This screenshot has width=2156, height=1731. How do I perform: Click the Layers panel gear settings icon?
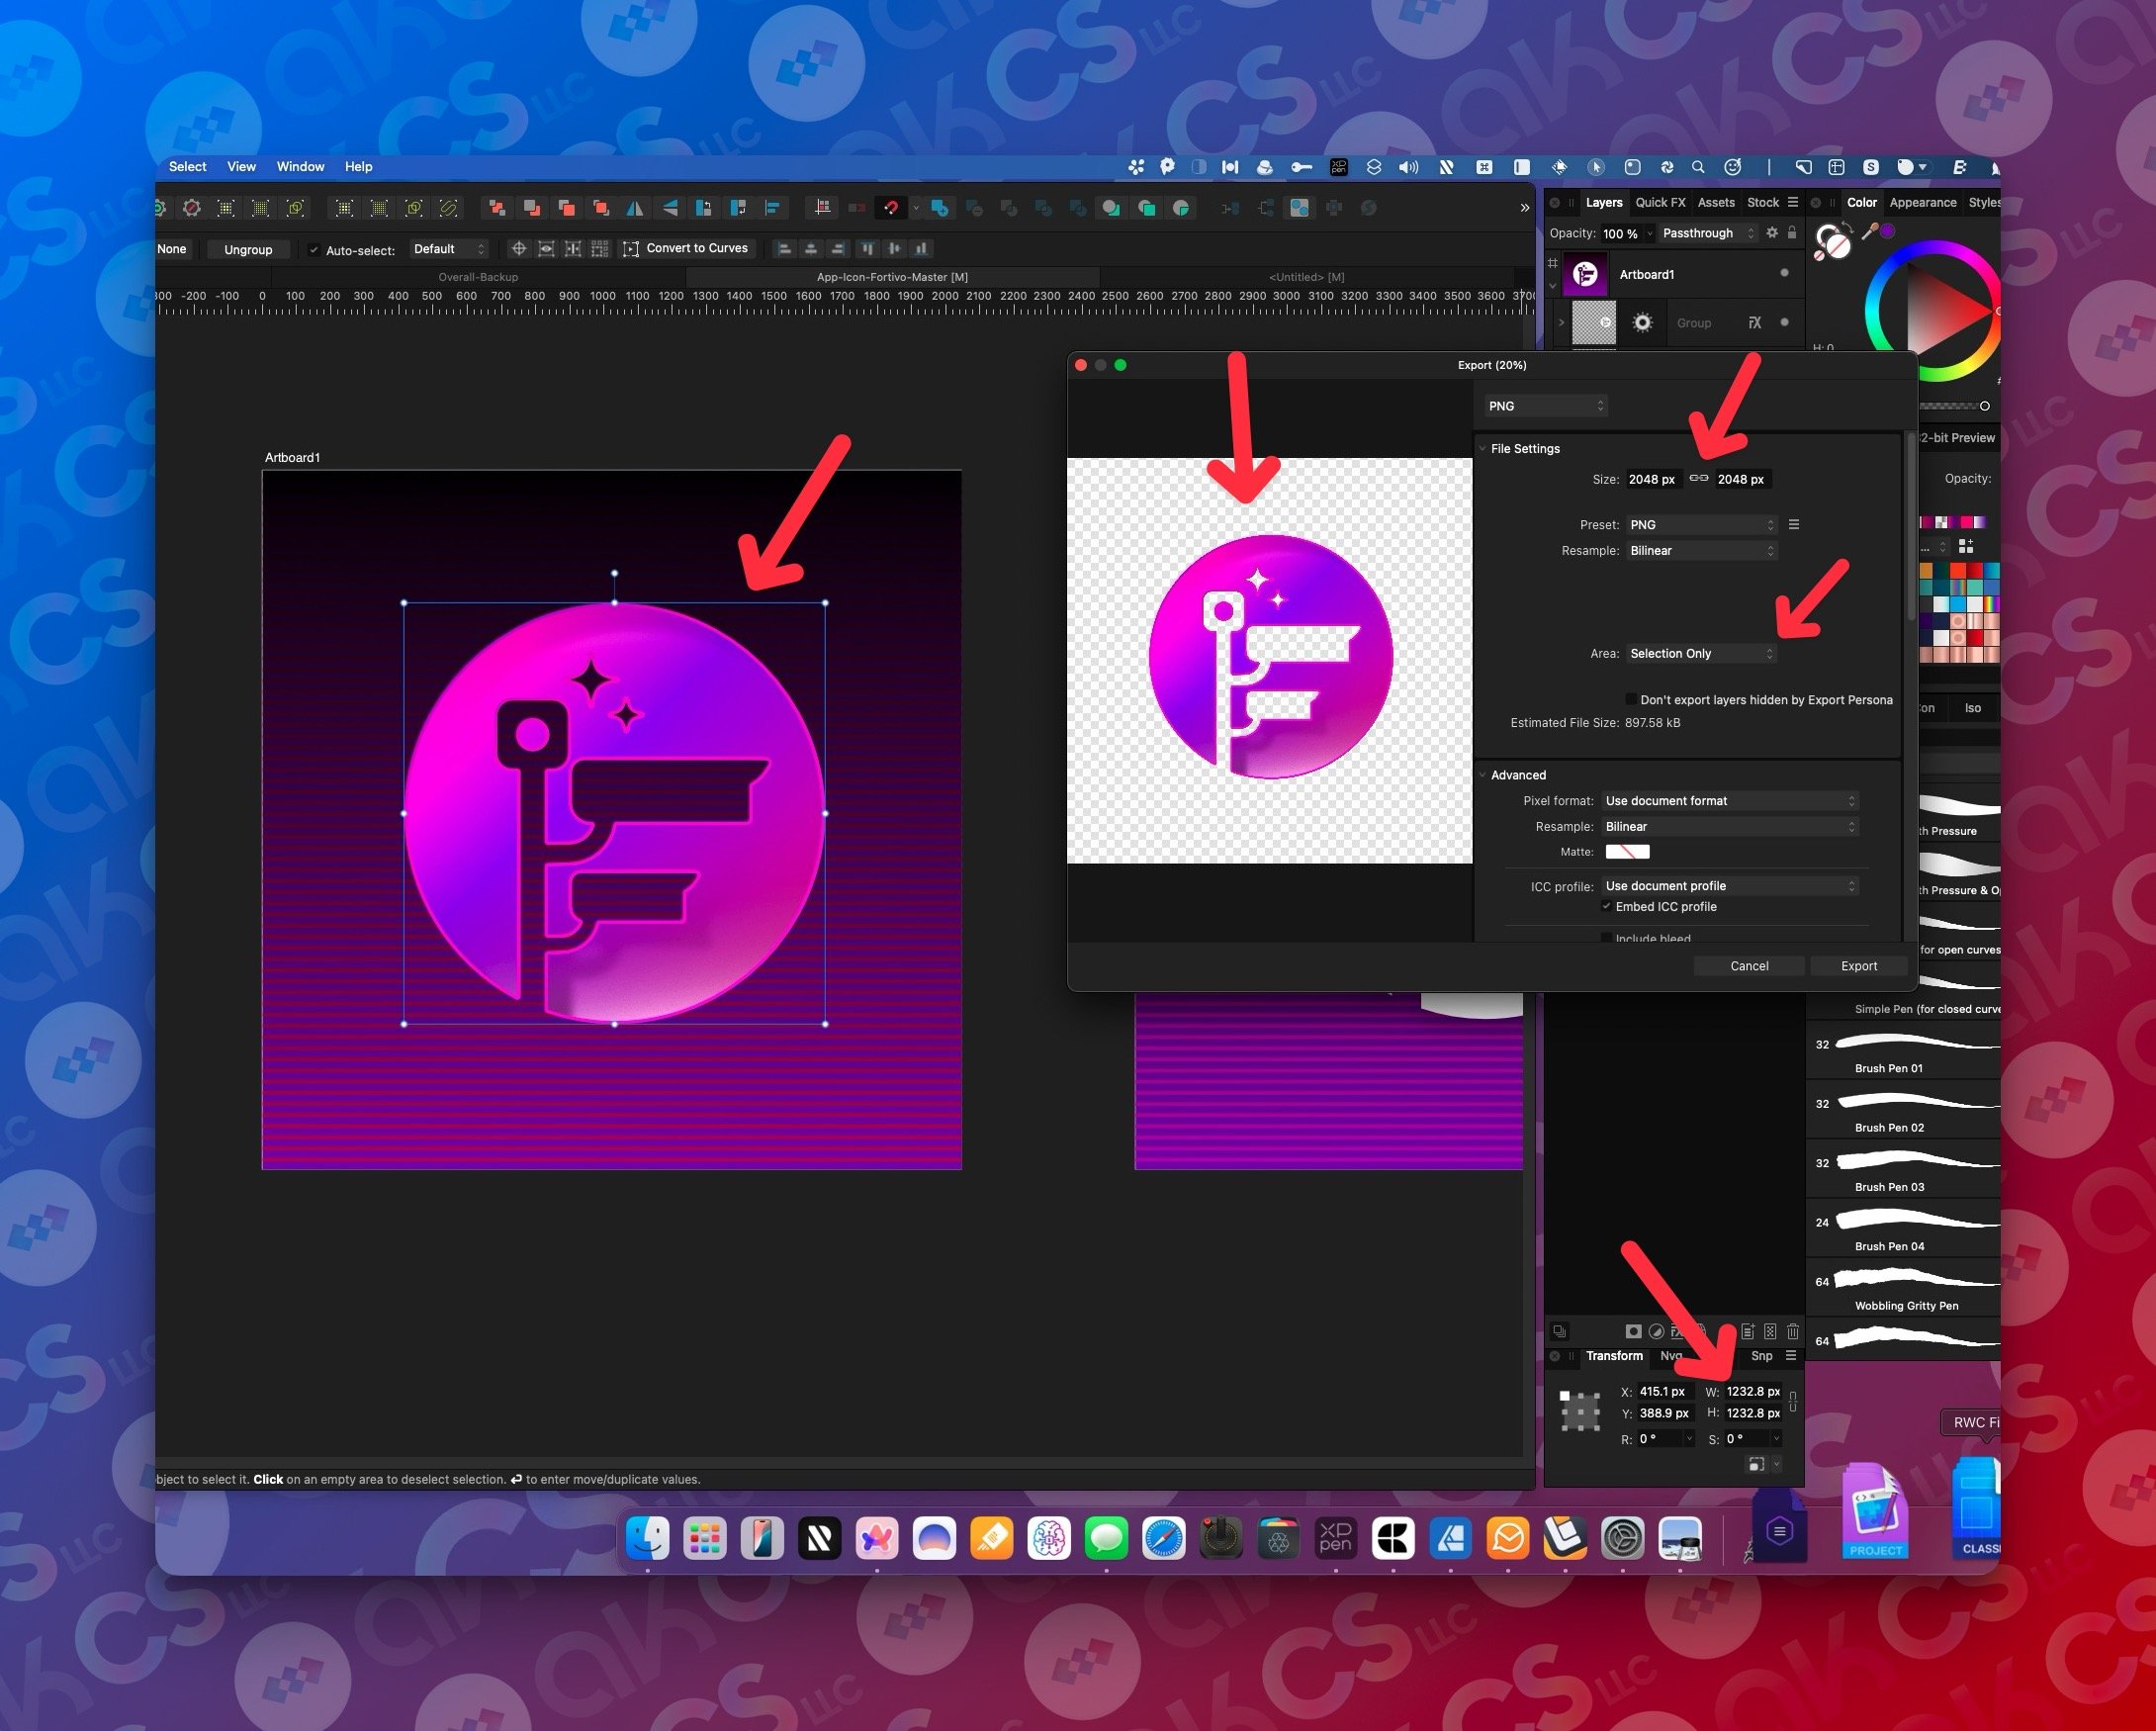click(1772, 233)
